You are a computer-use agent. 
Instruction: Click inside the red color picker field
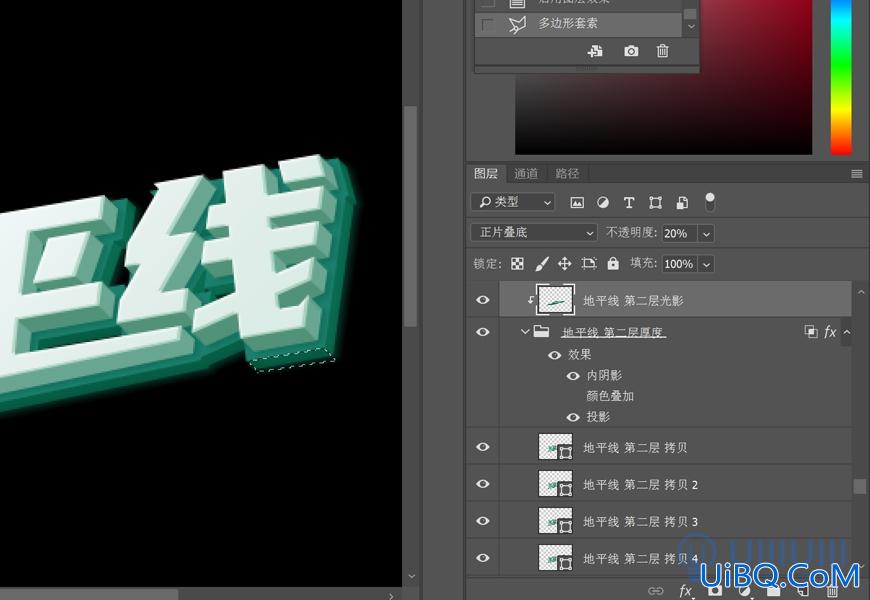click(663, 77)
